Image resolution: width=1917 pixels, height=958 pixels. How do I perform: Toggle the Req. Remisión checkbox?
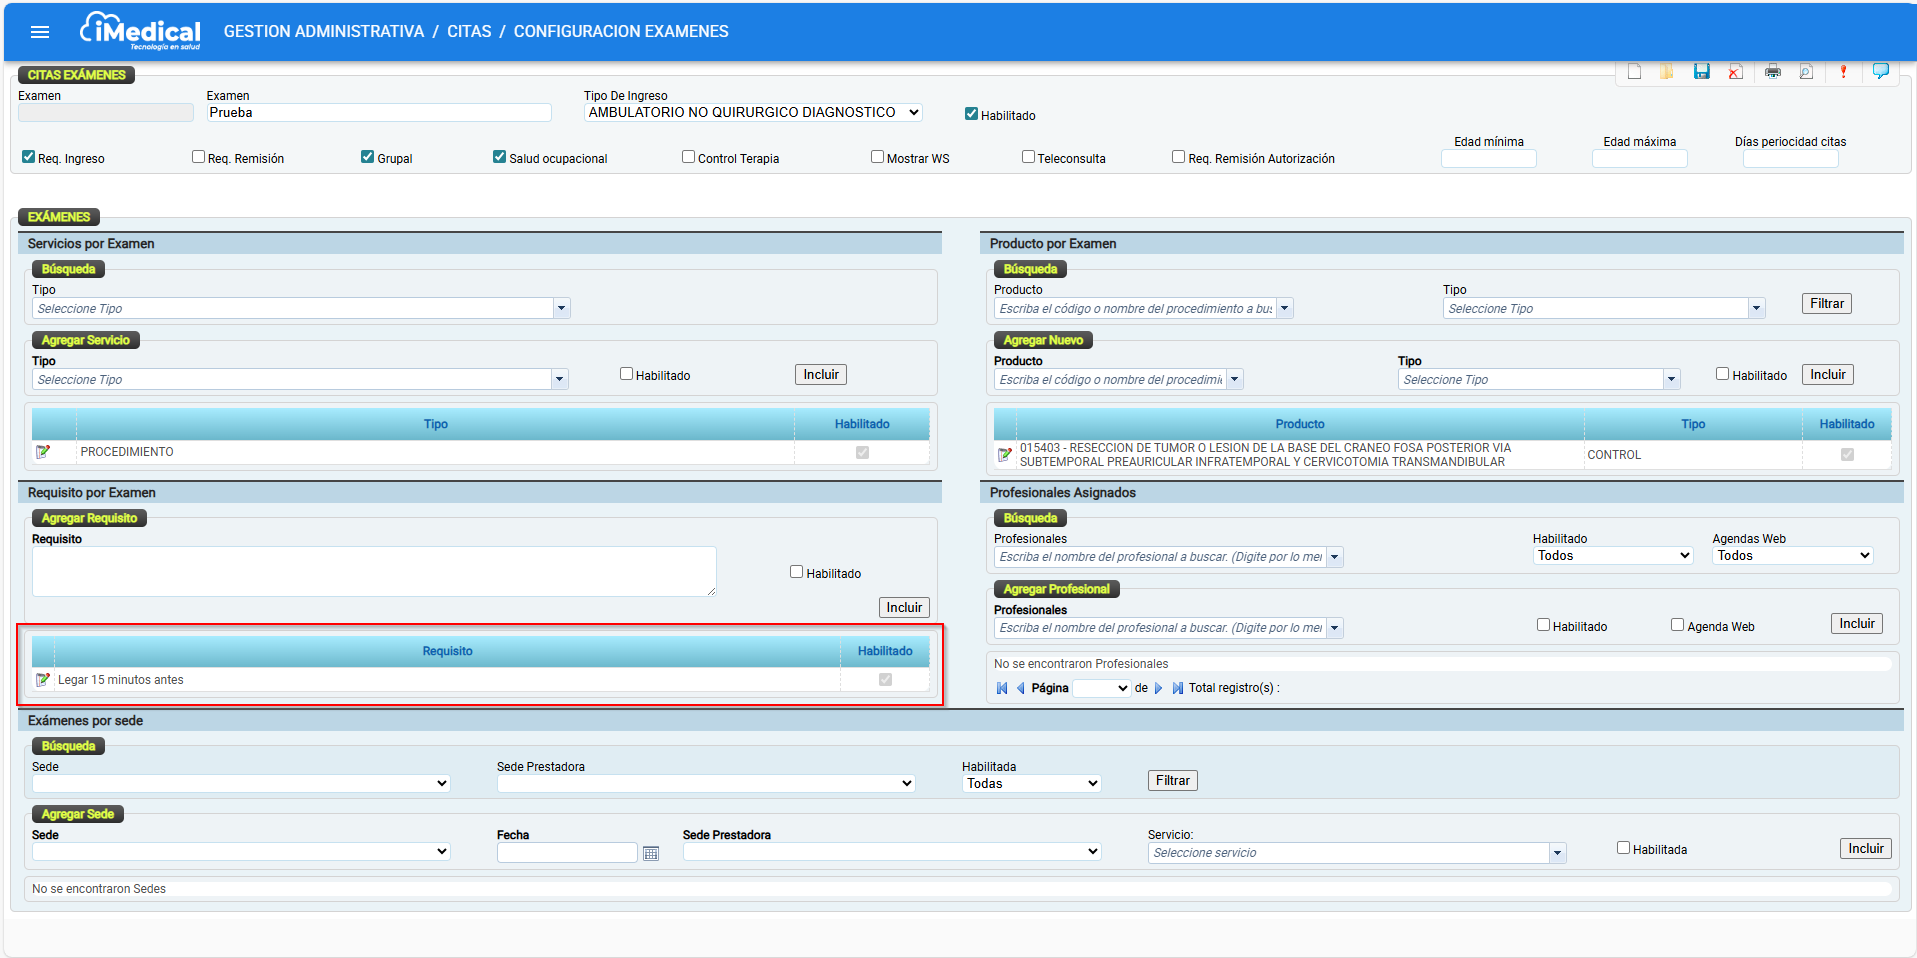point(198,157)
